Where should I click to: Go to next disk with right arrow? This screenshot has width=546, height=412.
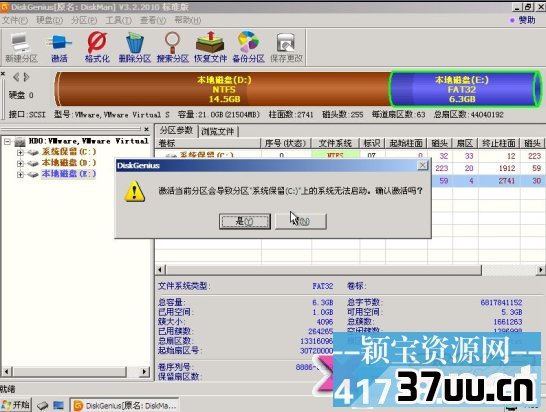pos(26,77)
